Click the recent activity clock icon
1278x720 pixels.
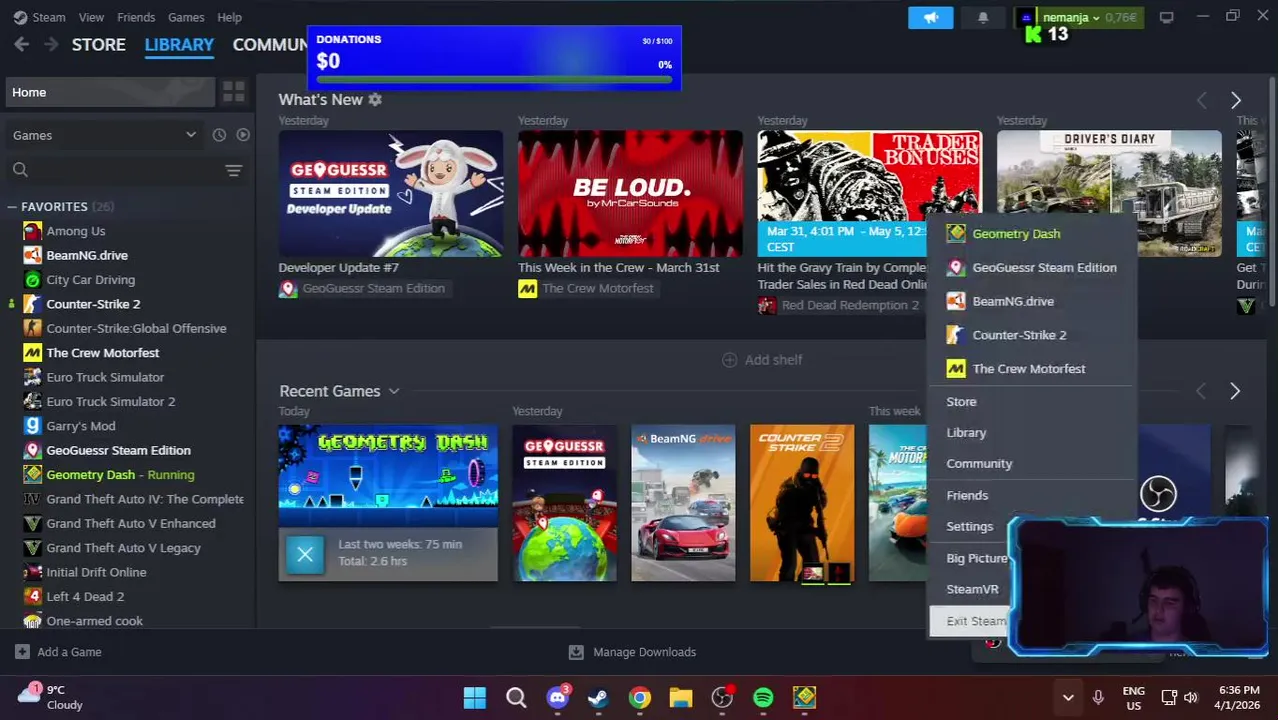pos(219,135)
